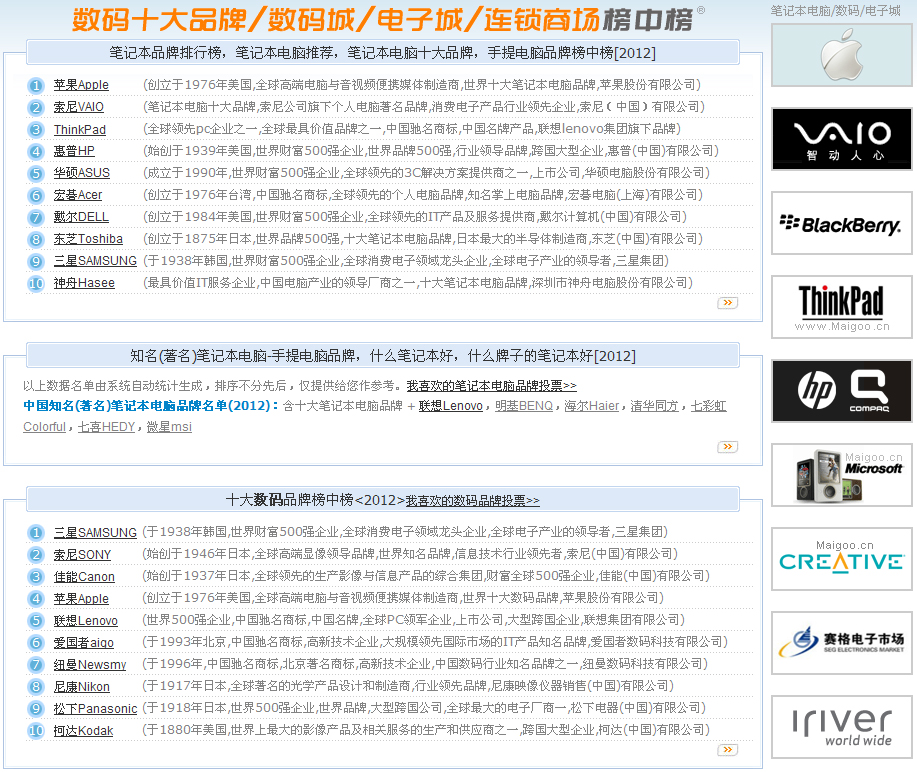
Task: Select the 华硕ASUS brand link
Action: [x=81, y=173]
